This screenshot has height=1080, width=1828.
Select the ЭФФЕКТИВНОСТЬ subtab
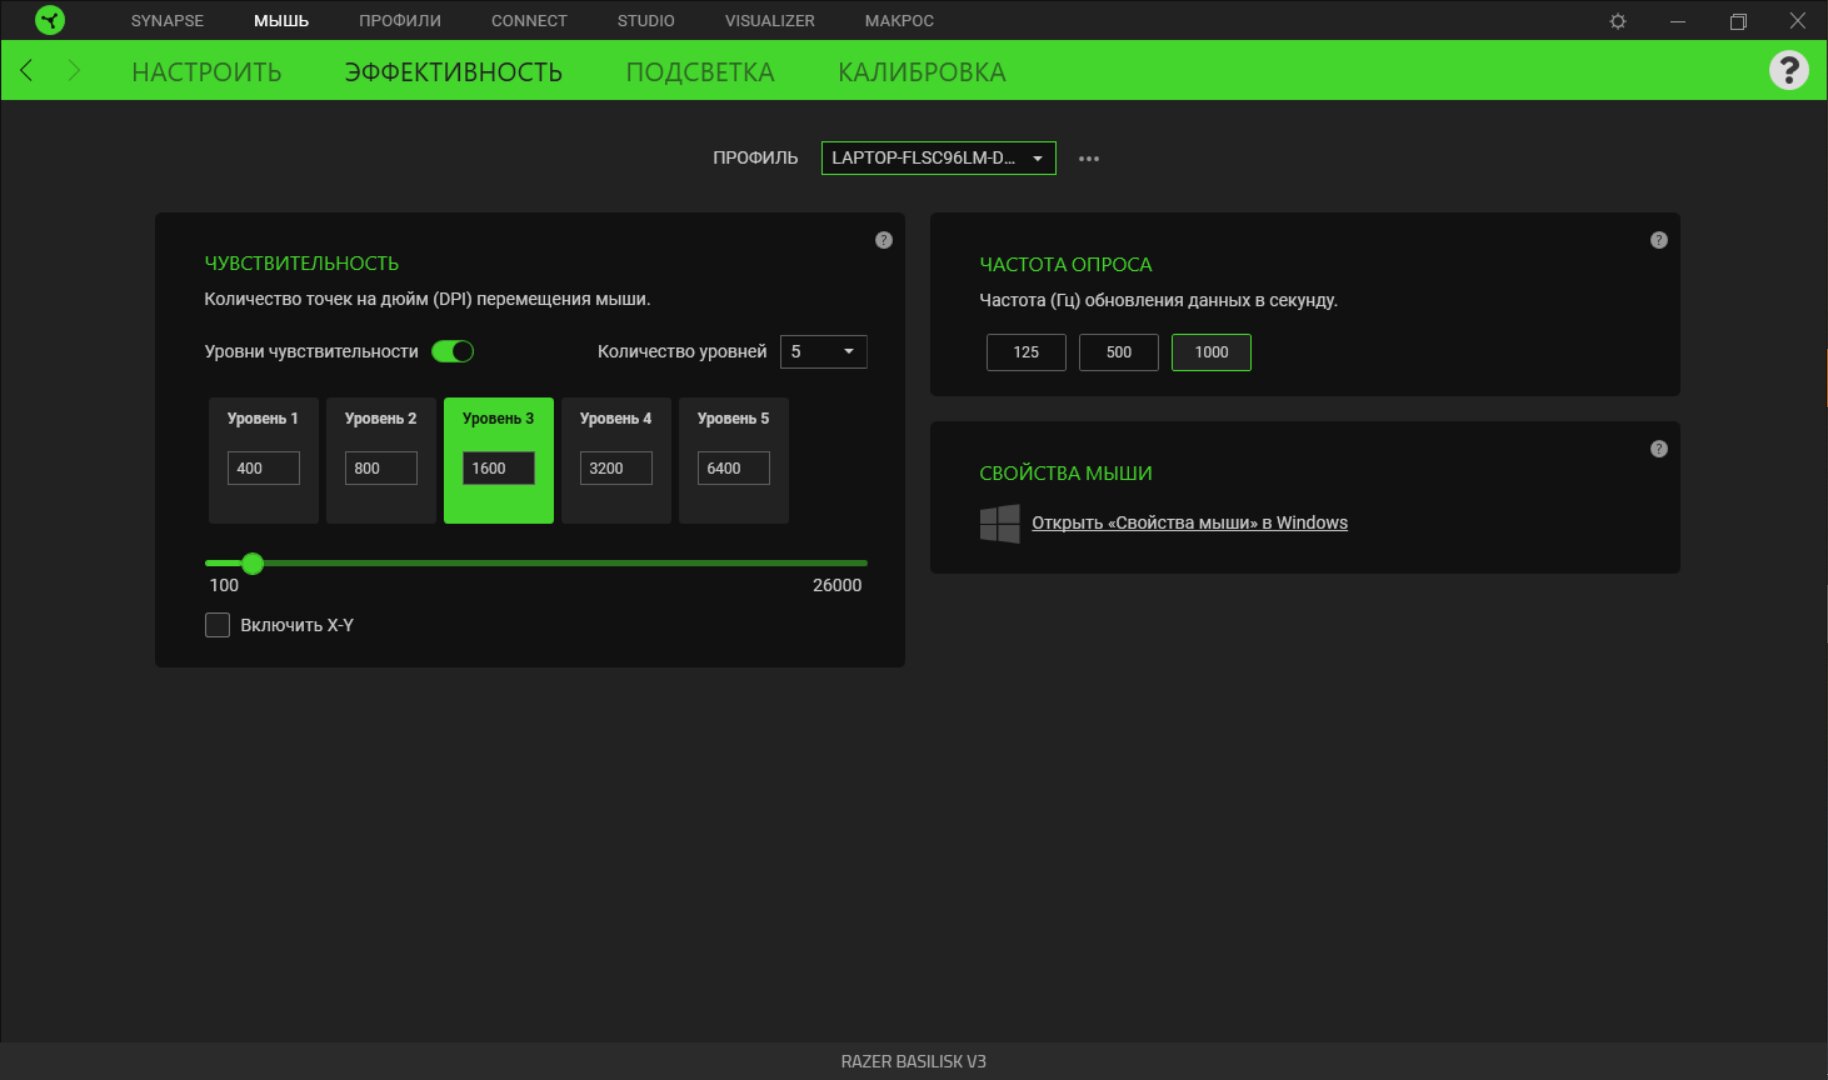[454, 72]
